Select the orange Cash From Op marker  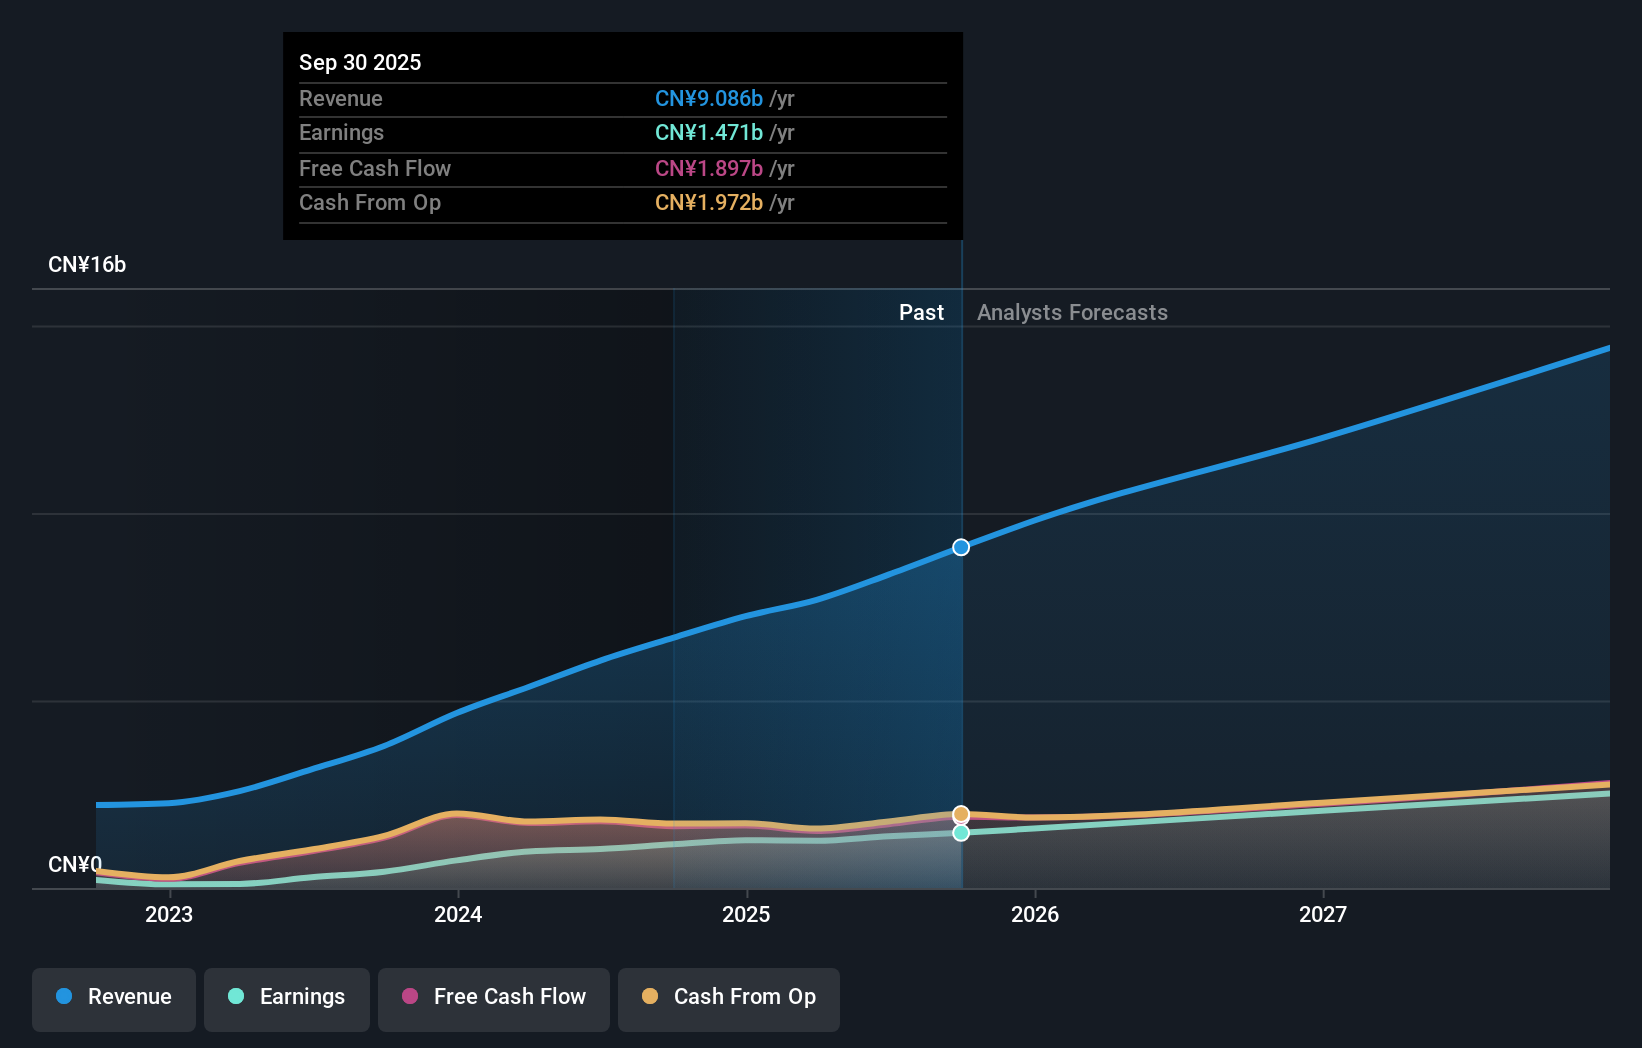[960, 812]
